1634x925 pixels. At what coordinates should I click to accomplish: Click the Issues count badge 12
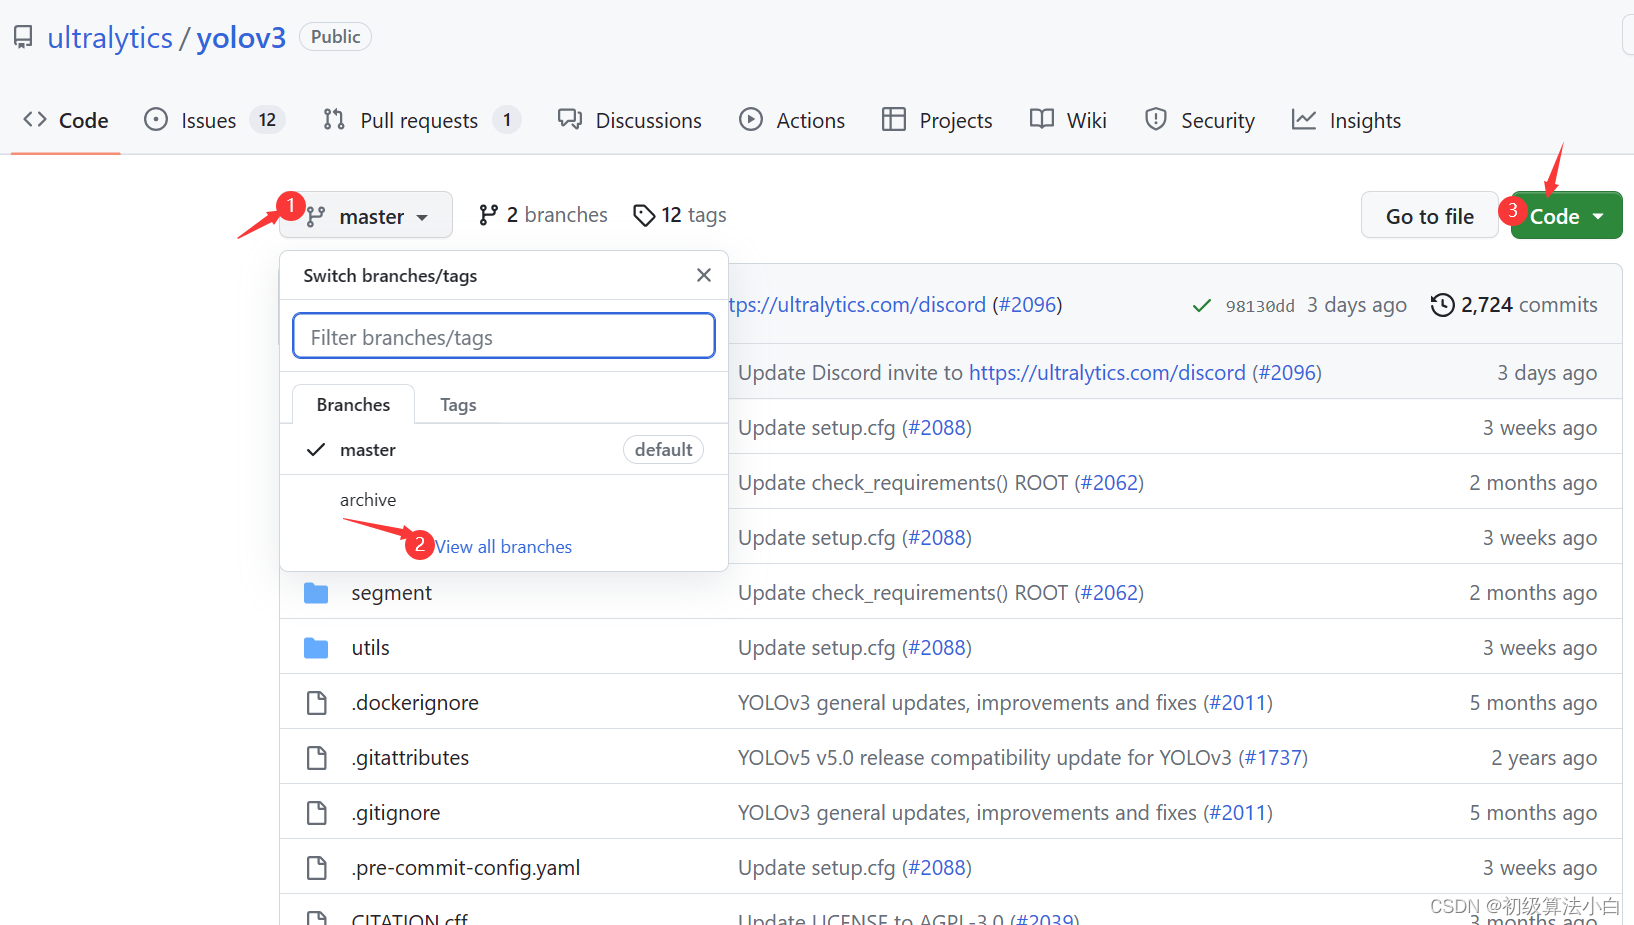267,121
